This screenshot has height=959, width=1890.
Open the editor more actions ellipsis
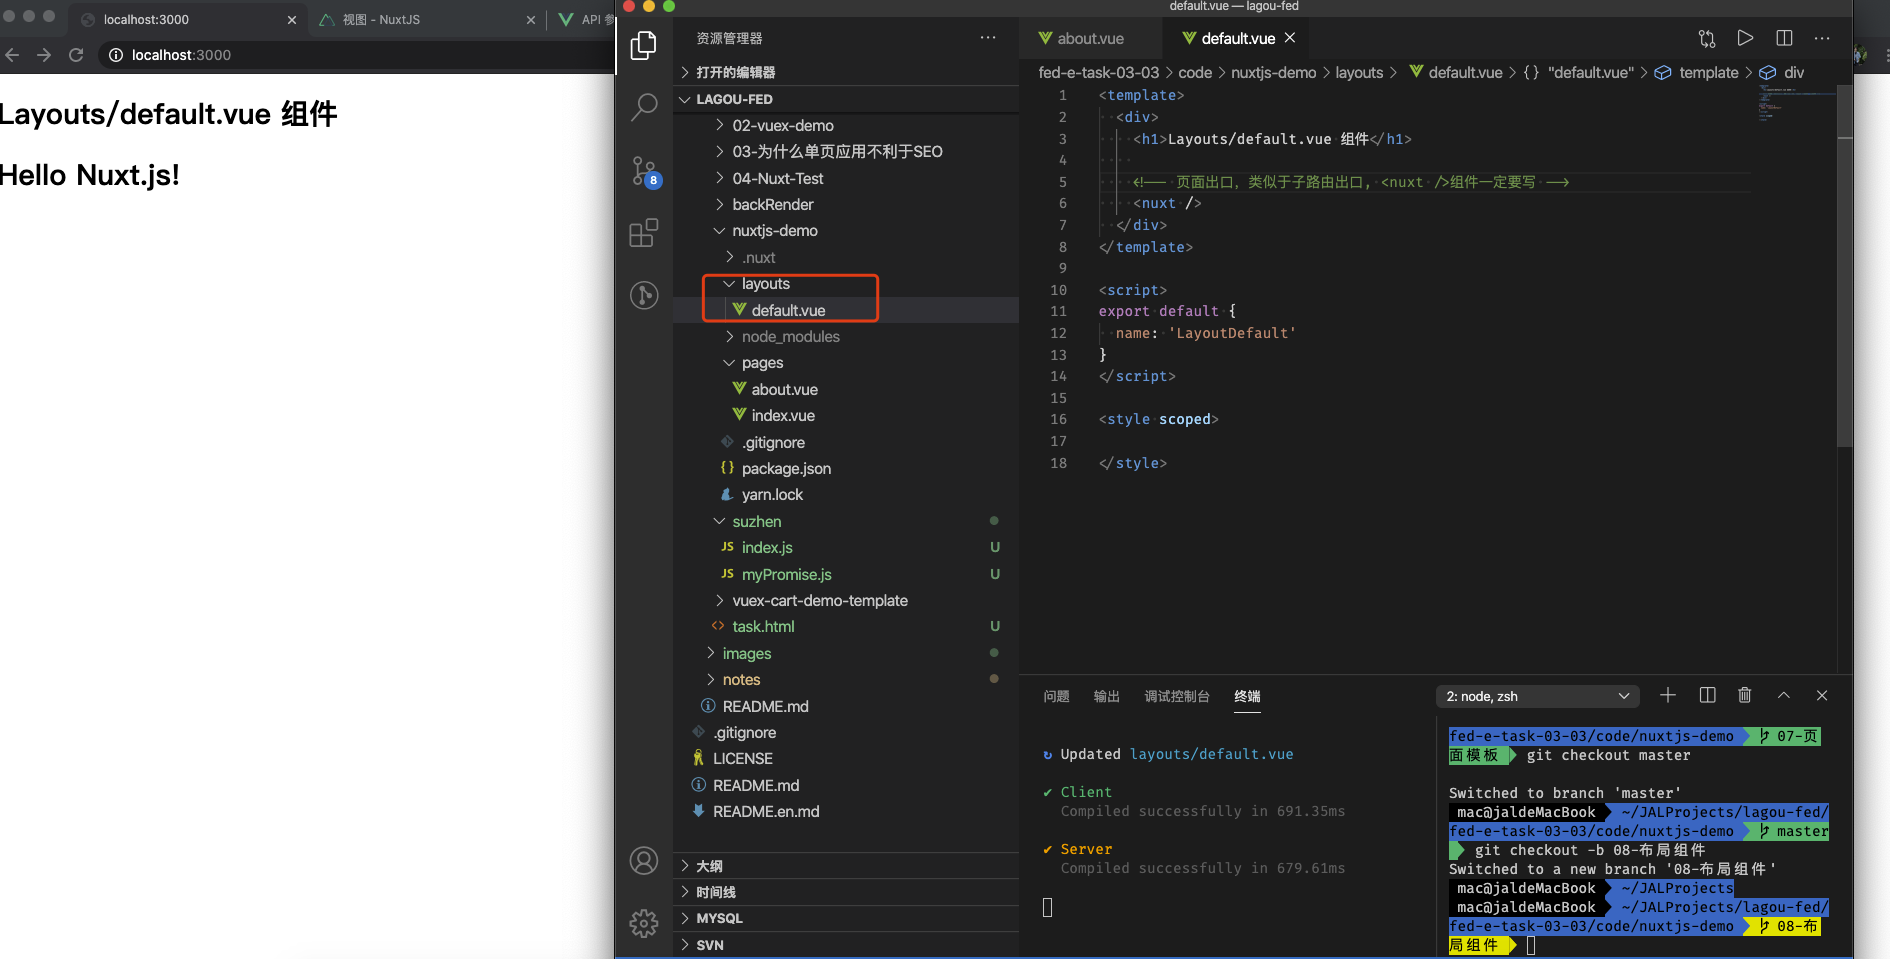tap(1822, 38)
